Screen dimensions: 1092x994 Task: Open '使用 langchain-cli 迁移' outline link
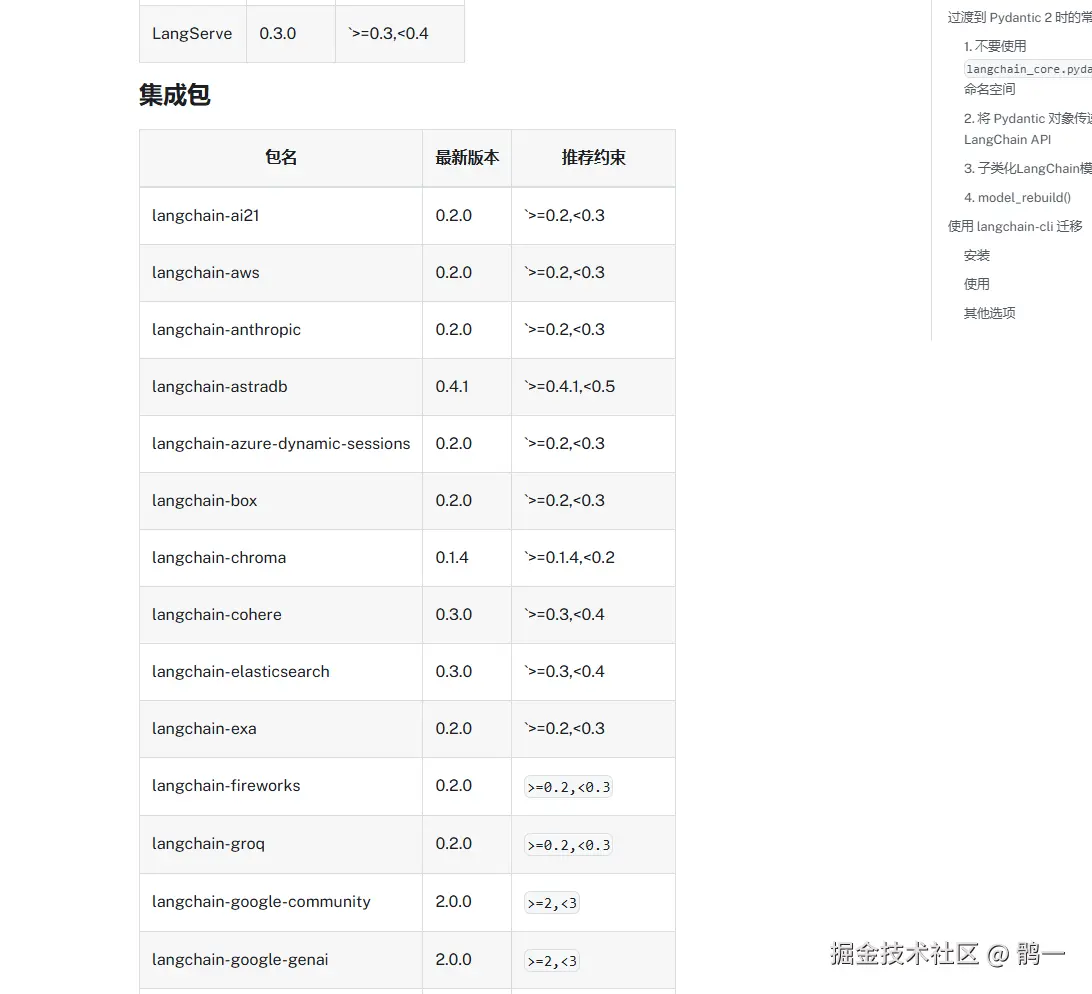coord(1015,226)
